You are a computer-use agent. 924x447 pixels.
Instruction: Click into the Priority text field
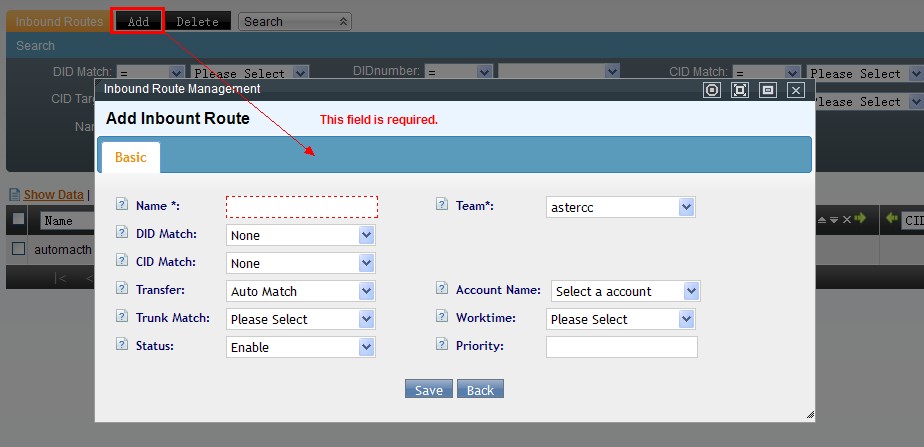(x=621, y=347)
